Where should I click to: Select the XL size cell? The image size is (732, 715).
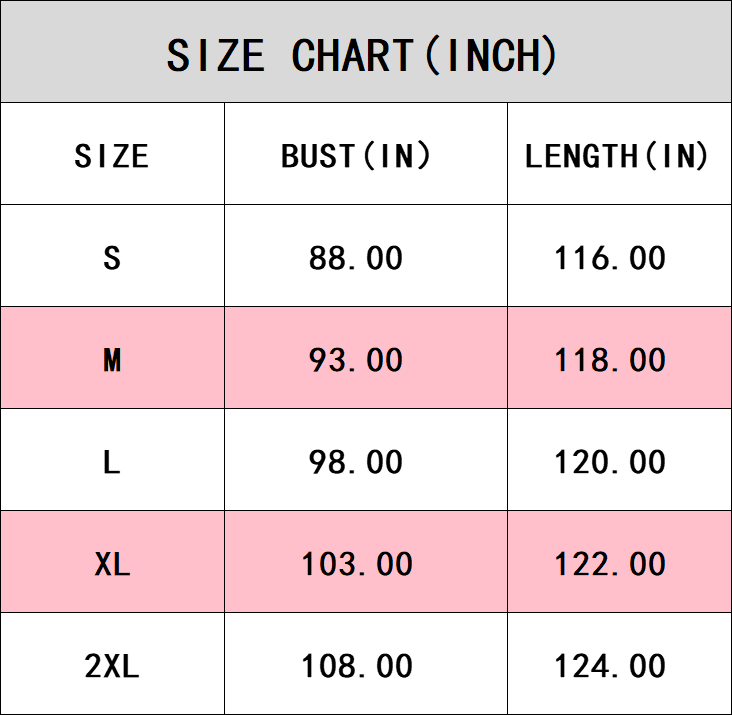(112, 564)
